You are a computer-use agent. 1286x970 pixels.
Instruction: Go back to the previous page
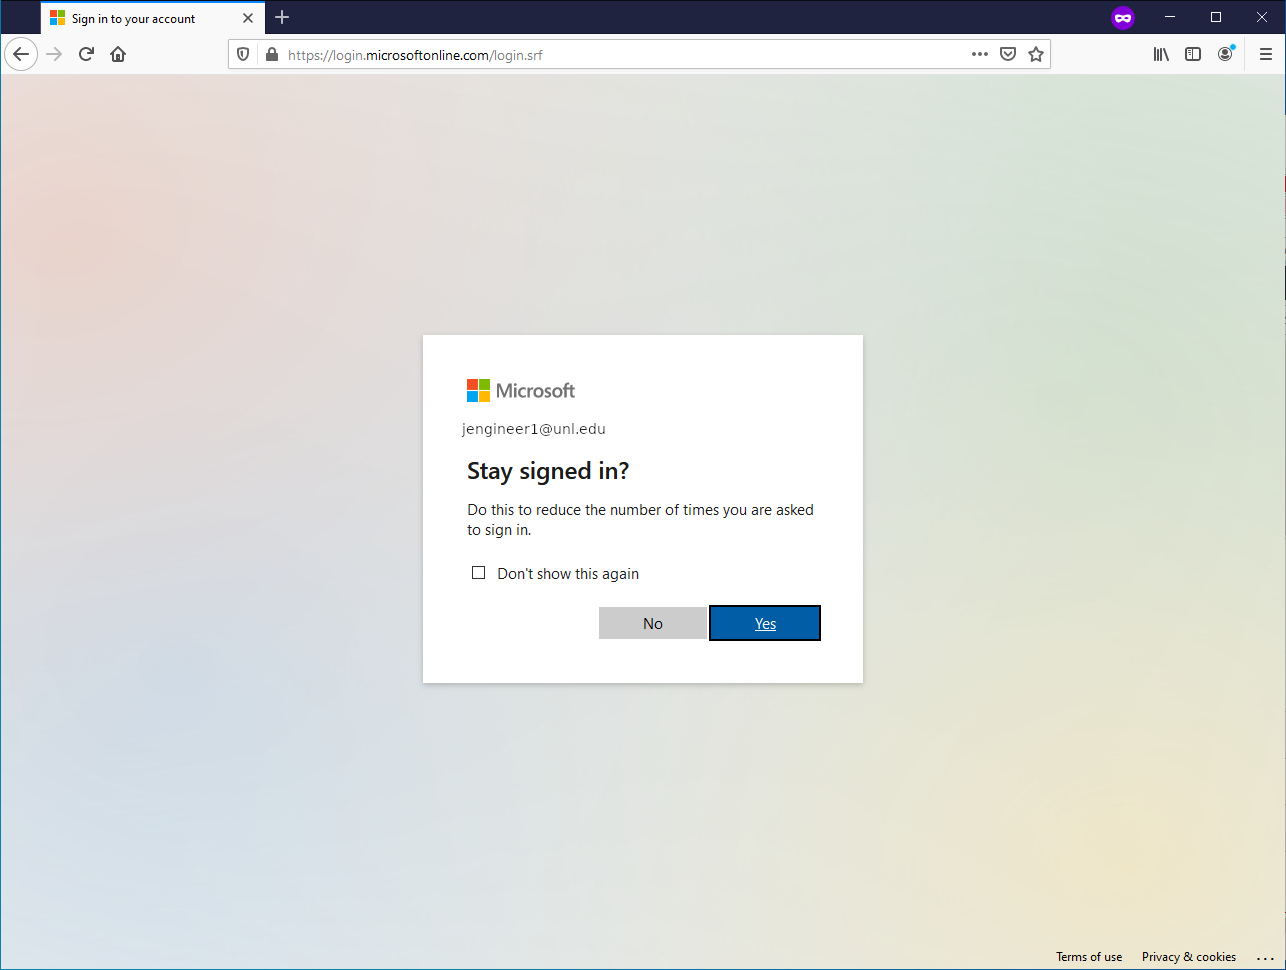[21, 54]
